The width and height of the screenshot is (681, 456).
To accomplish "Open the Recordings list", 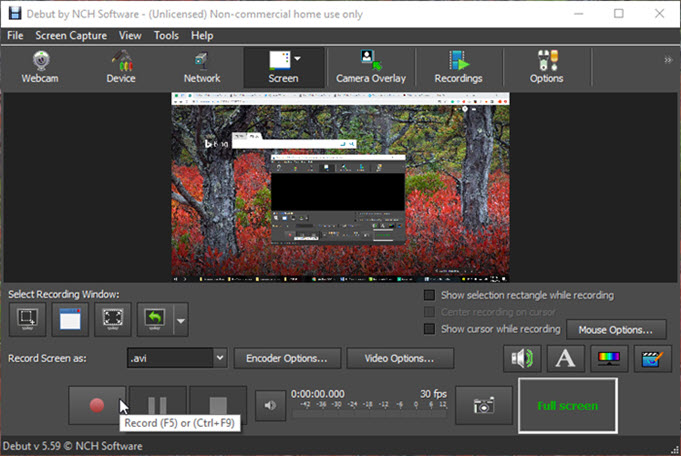I will click(458, 66).
